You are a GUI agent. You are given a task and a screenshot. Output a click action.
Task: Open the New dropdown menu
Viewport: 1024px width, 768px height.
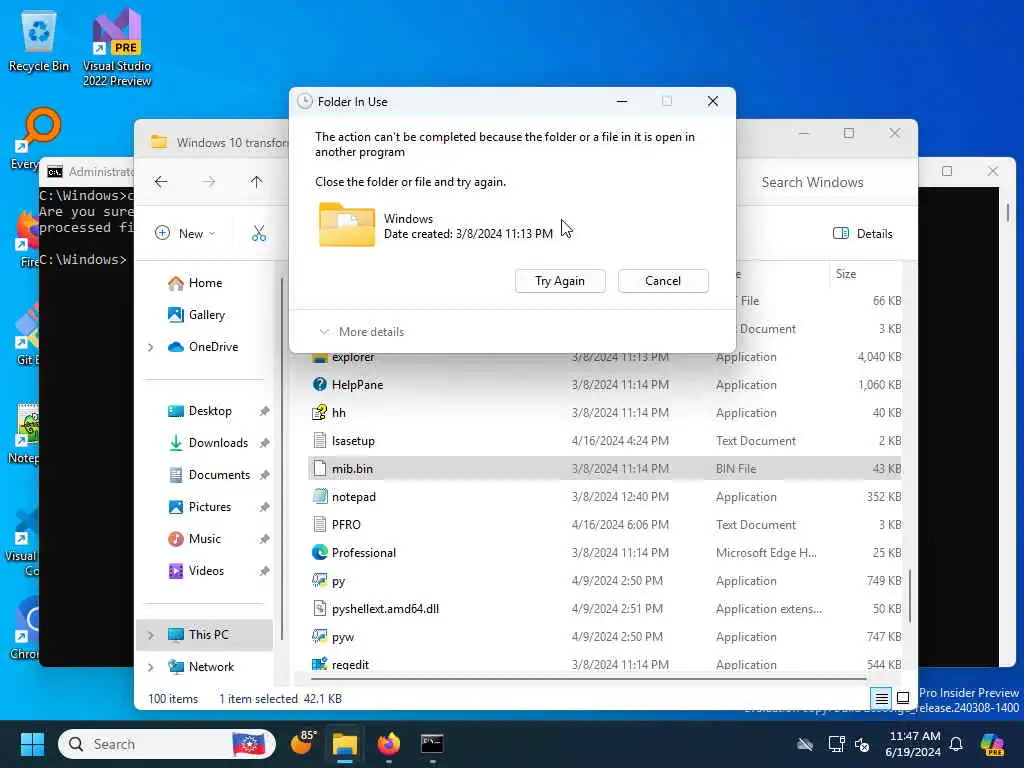pyautogui.click(x=185, y=233)
